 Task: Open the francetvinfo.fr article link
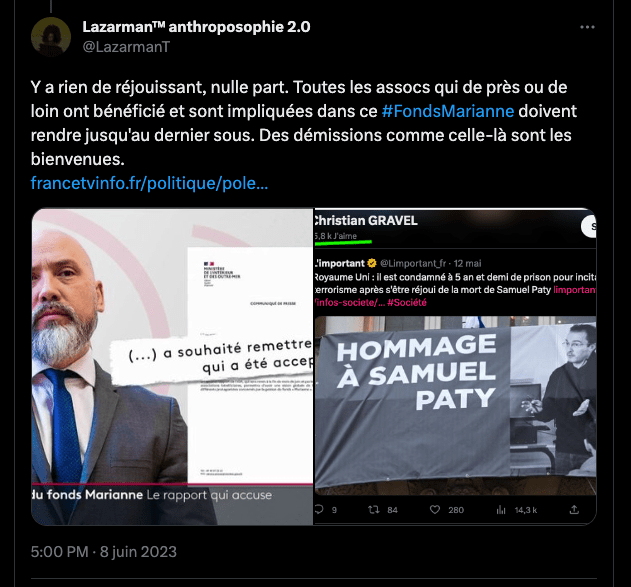[149, 183]
